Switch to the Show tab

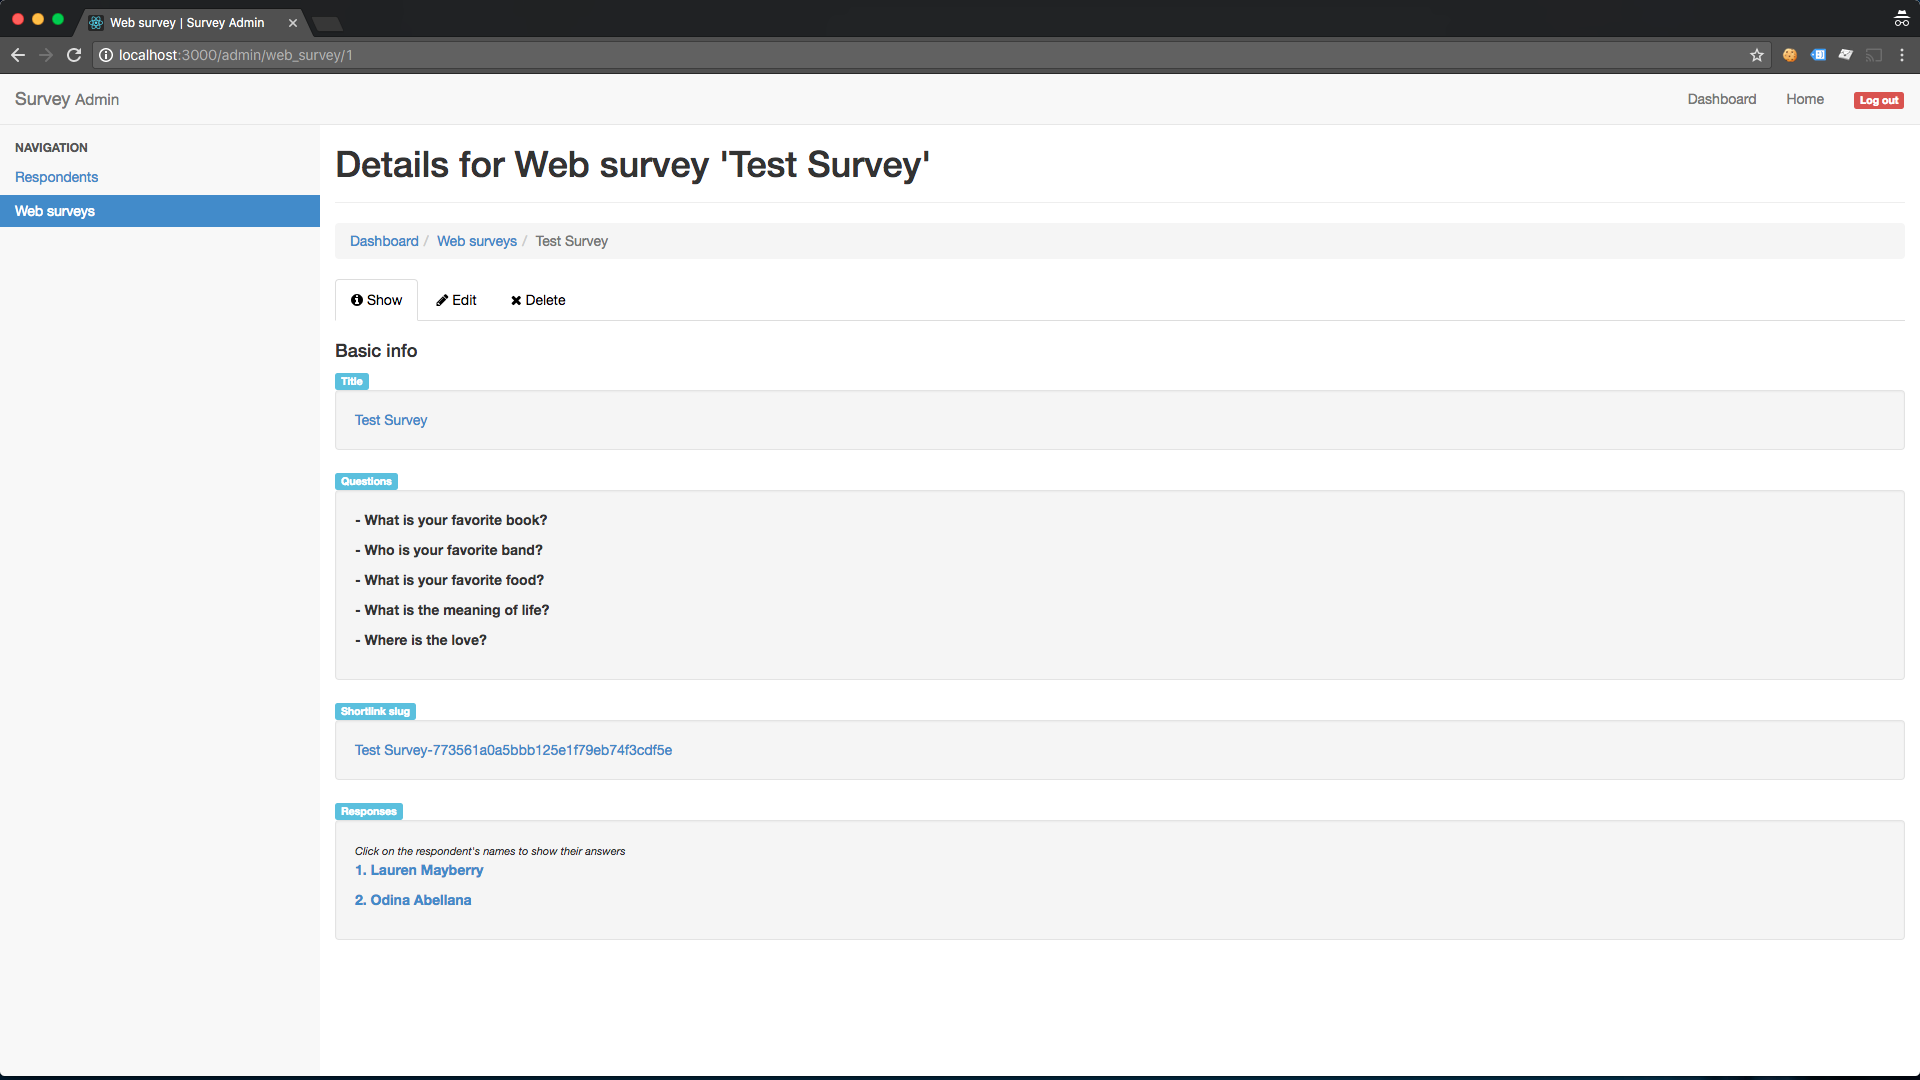tap(376, 300)
